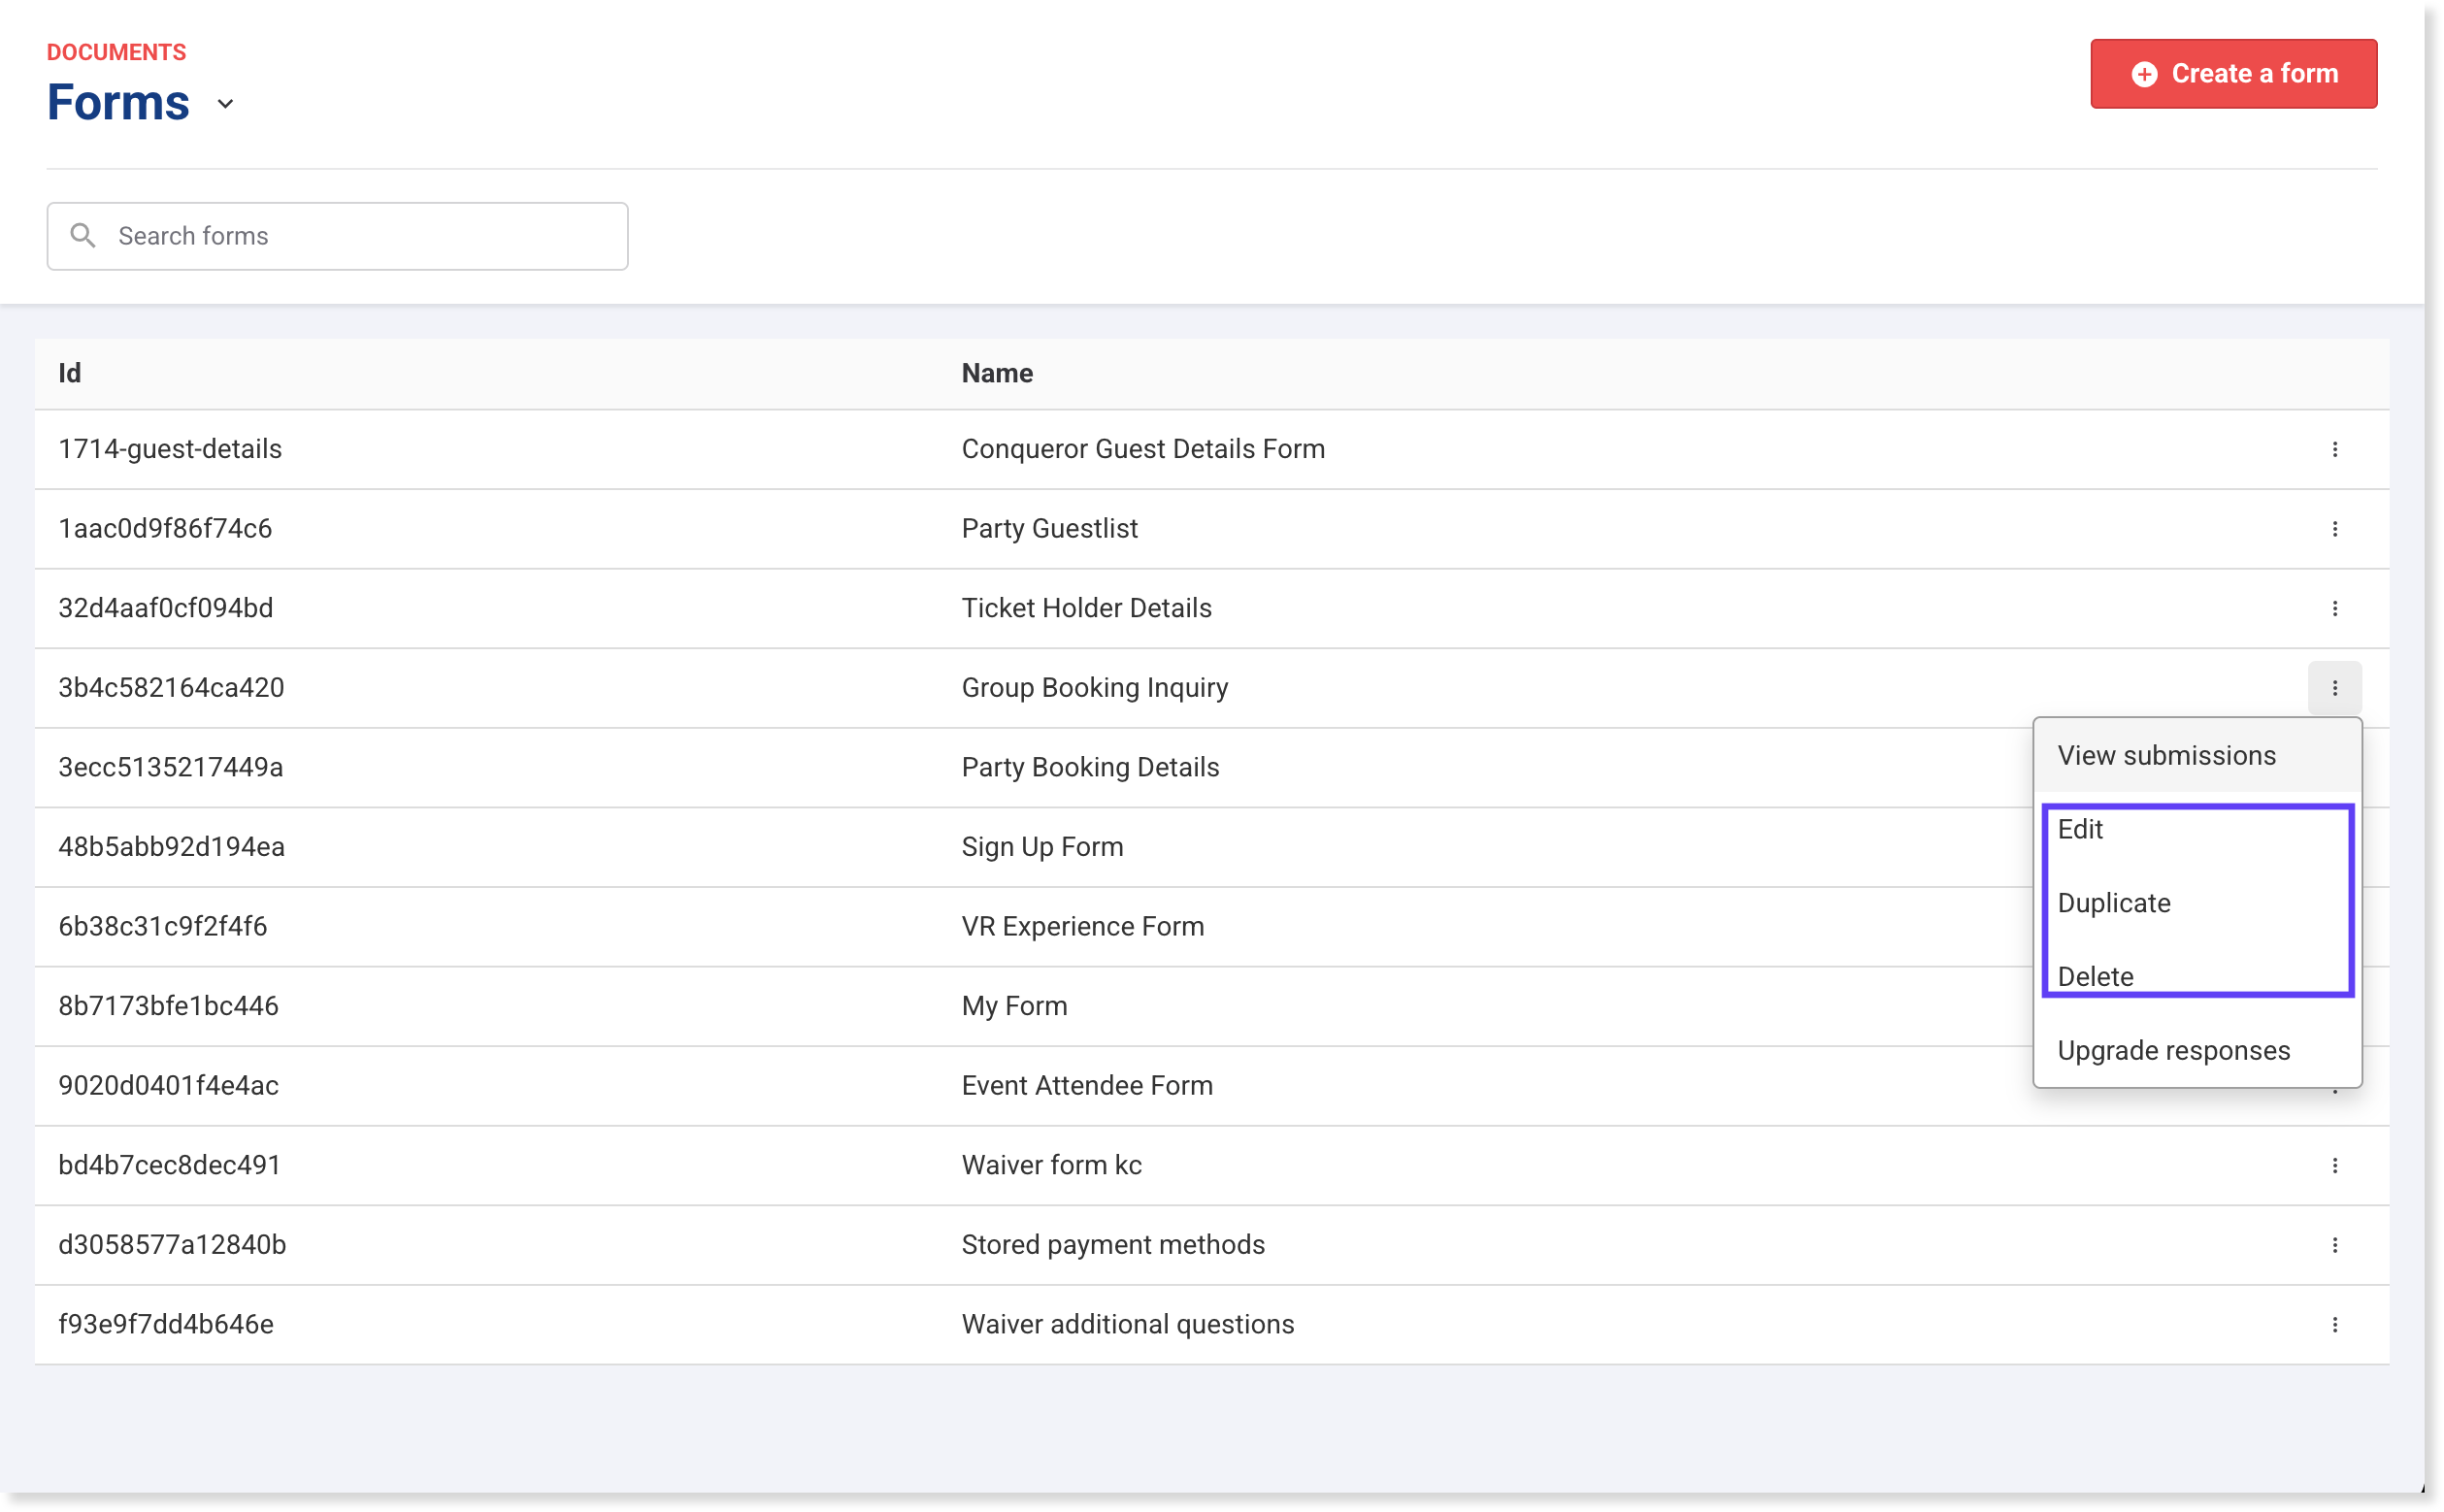Choose Delete in the context menu
Screen dimensions: 2444x1512
pos(2095,976)
